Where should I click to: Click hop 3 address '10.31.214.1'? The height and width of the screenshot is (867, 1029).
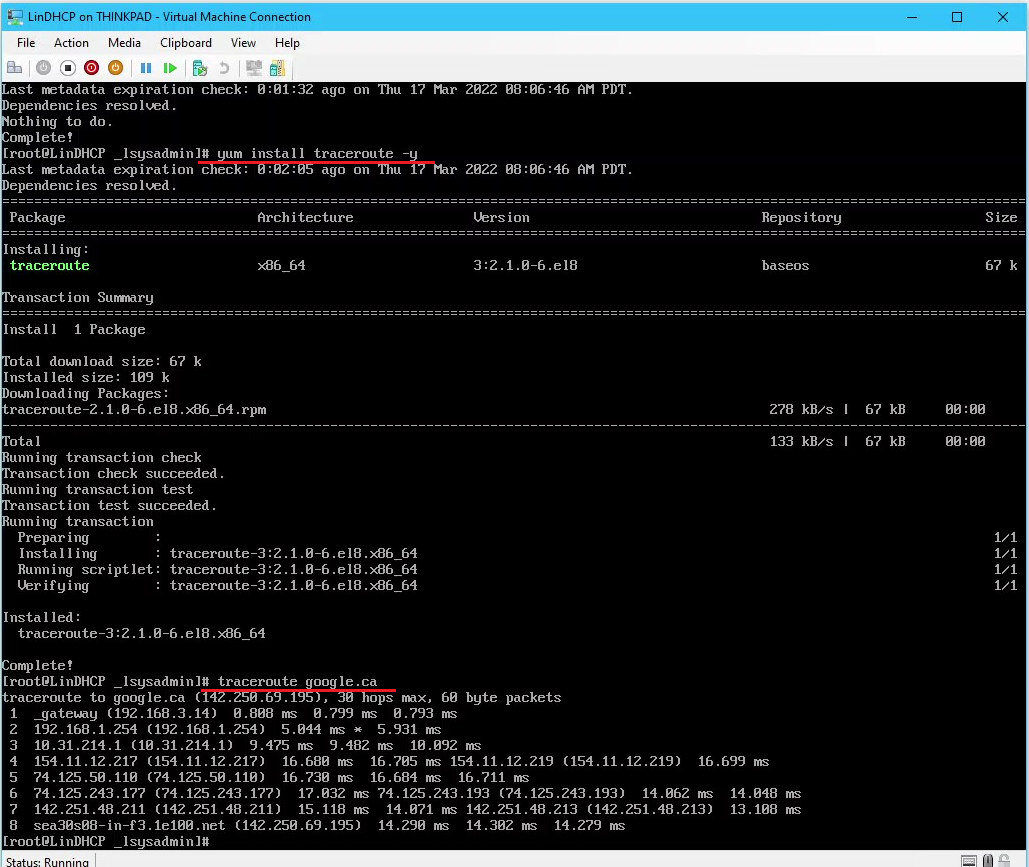pos(77,746)
